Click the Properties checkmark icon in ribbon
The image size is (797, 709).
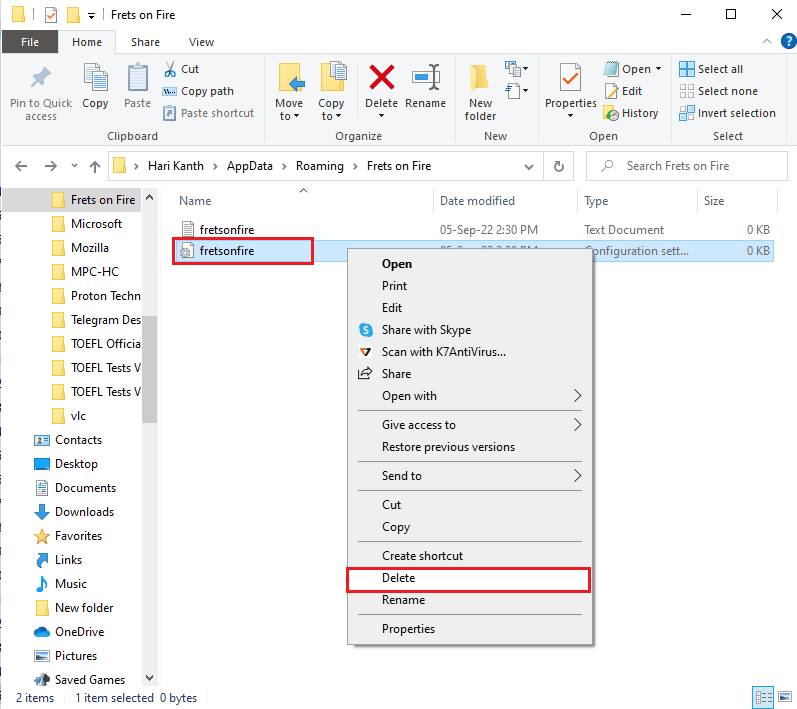[570, 79]
